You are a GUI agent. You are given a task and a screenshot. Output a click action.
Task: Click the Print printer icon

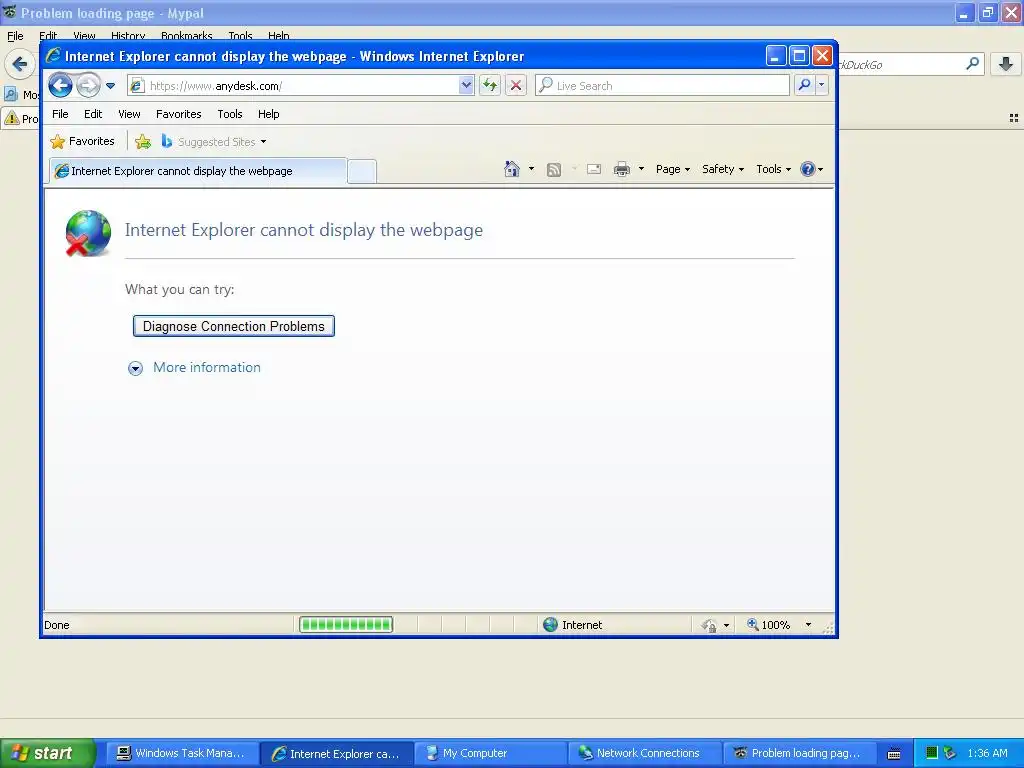(622, 169)
